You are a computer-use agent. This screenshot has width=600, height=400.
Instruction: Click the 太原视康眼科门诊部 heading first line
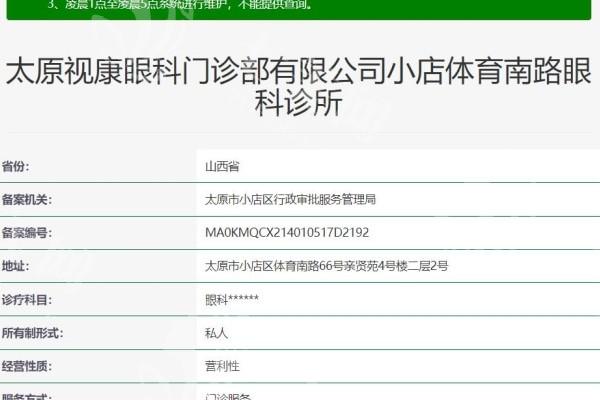[x=300, y=71]
